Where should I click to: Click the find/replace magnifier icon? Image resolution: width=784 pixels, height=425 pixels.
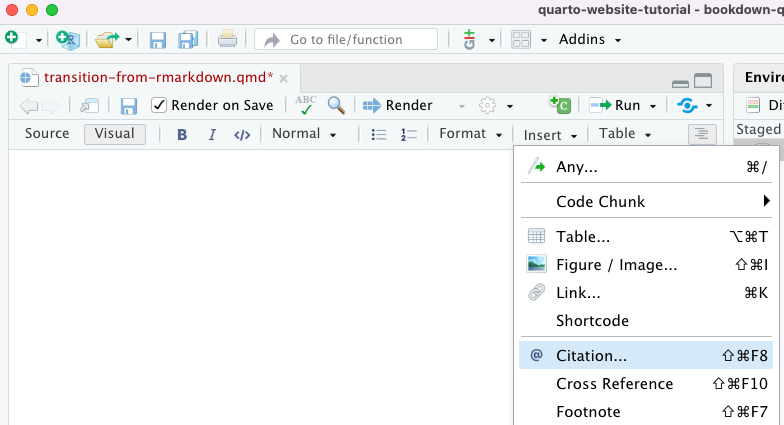pyautogui.click(x=336, y=105)
